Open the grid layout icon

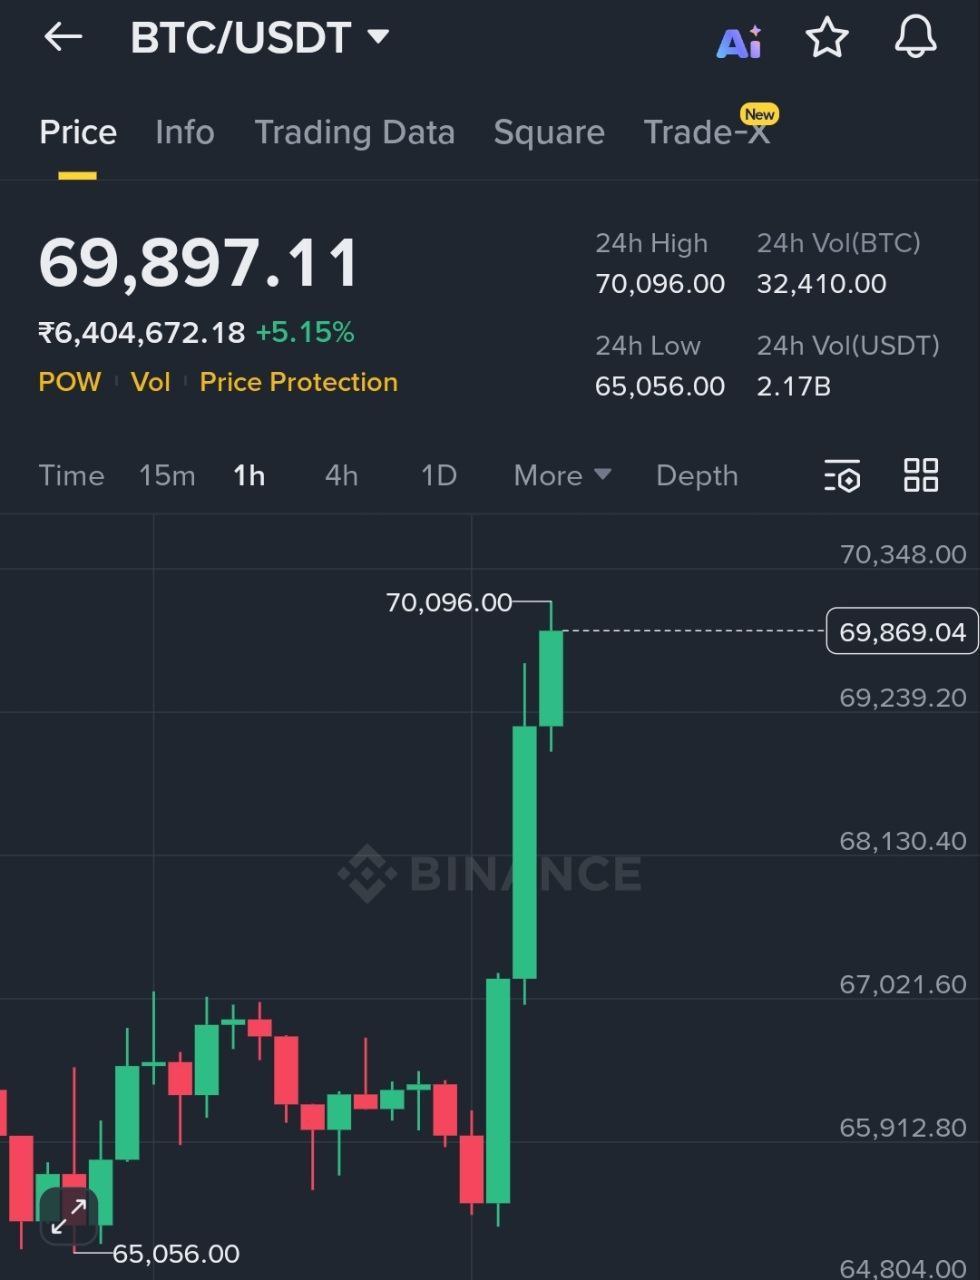(x=920, y=476)
